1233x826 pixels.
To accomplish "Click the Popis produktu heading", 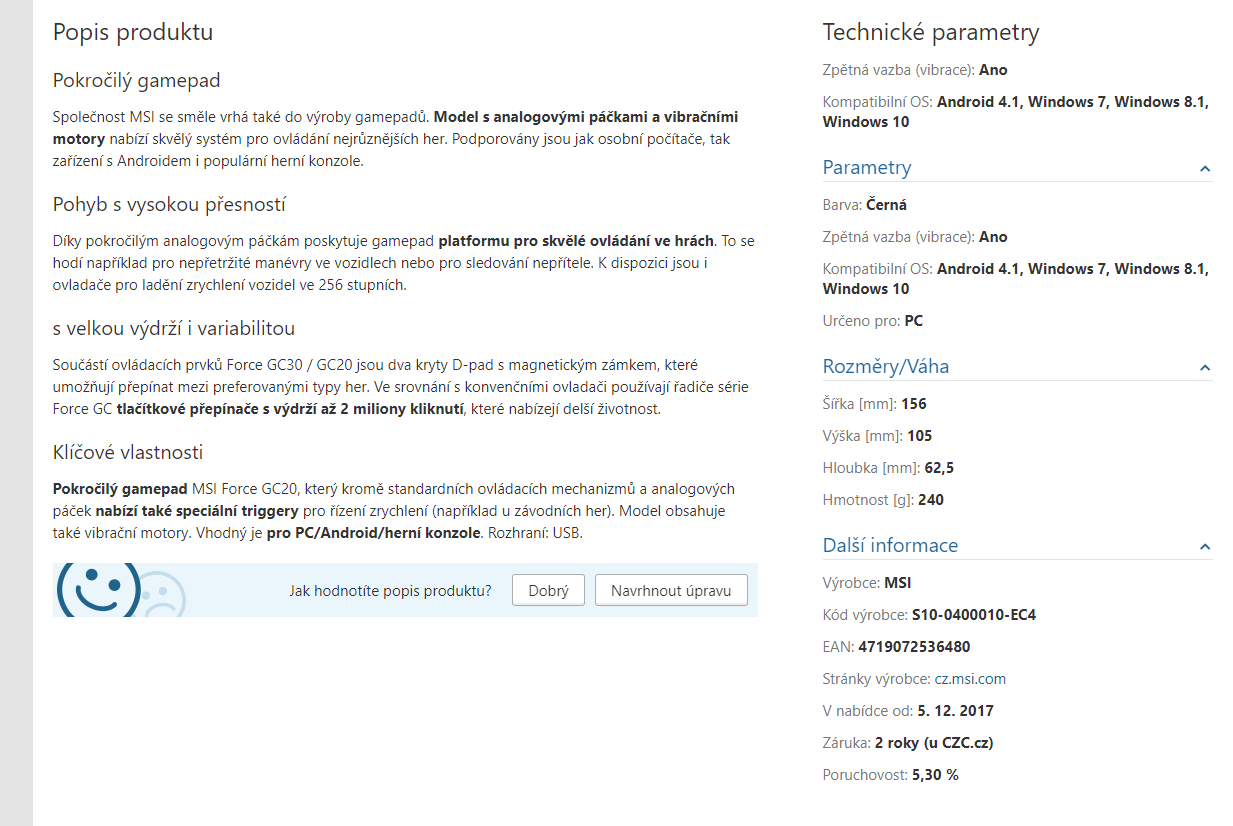I will pyautogui.click(x=133, y=32).
